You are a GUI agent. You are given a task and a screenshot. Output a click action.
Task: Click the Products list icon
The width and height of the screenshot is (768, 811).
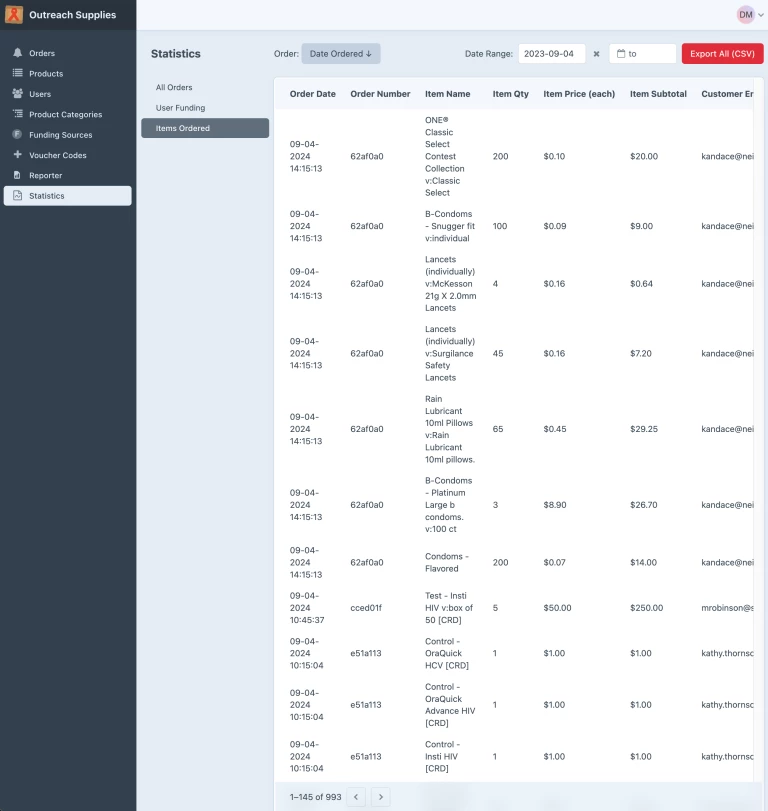[17, 73]
